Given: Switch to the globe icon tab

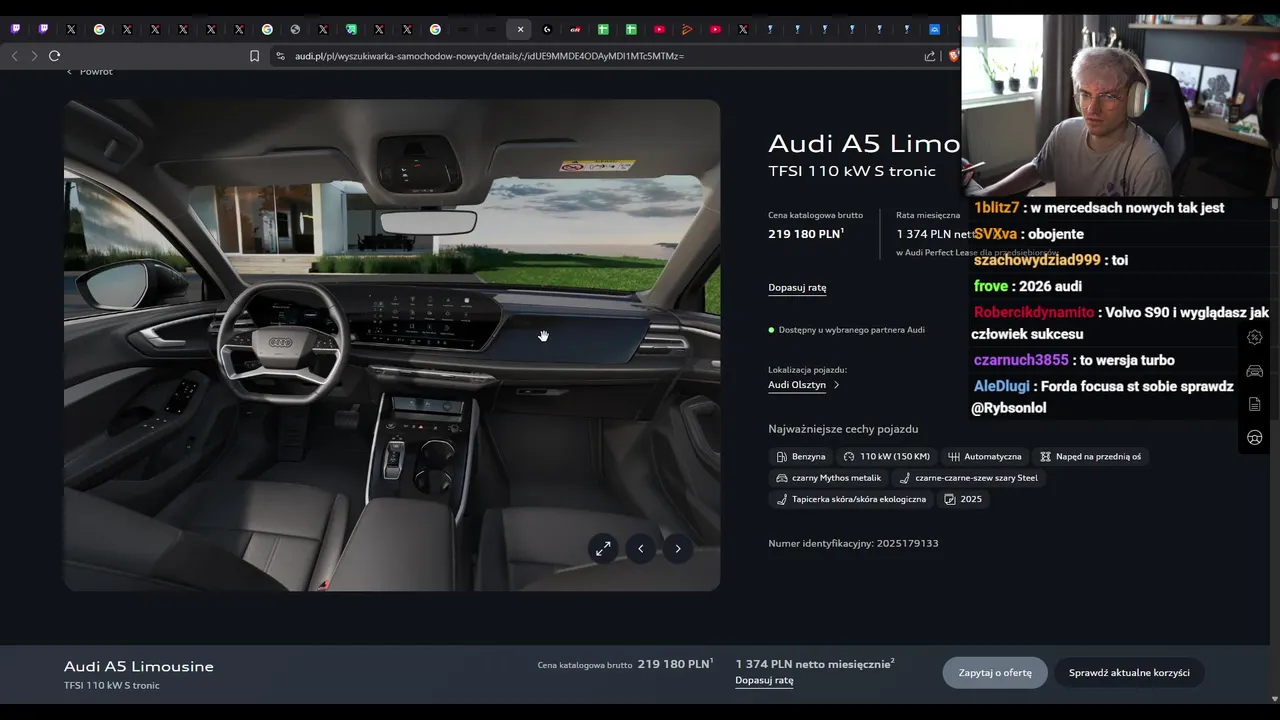Looking at the screenshot, I should click(x=295, y=29).
